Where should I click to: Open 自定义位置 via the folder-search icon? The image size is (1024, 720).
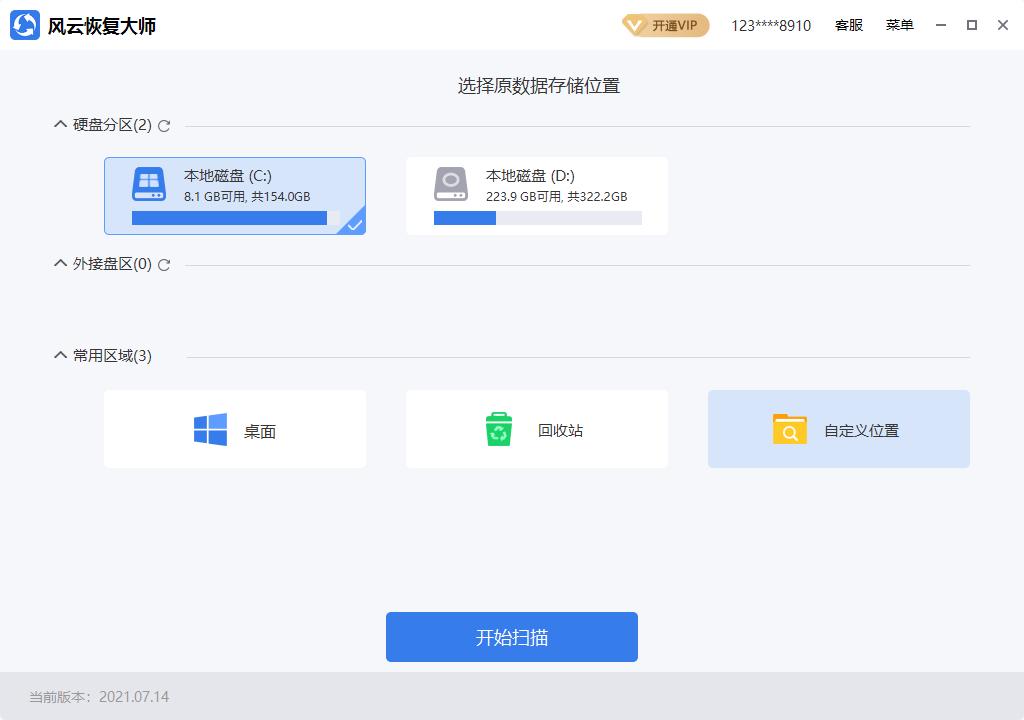tap(789, 428)
